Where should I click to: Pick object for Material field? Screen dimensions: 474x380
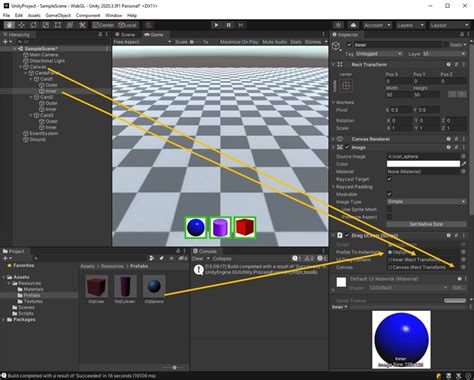tap(463, 171)
